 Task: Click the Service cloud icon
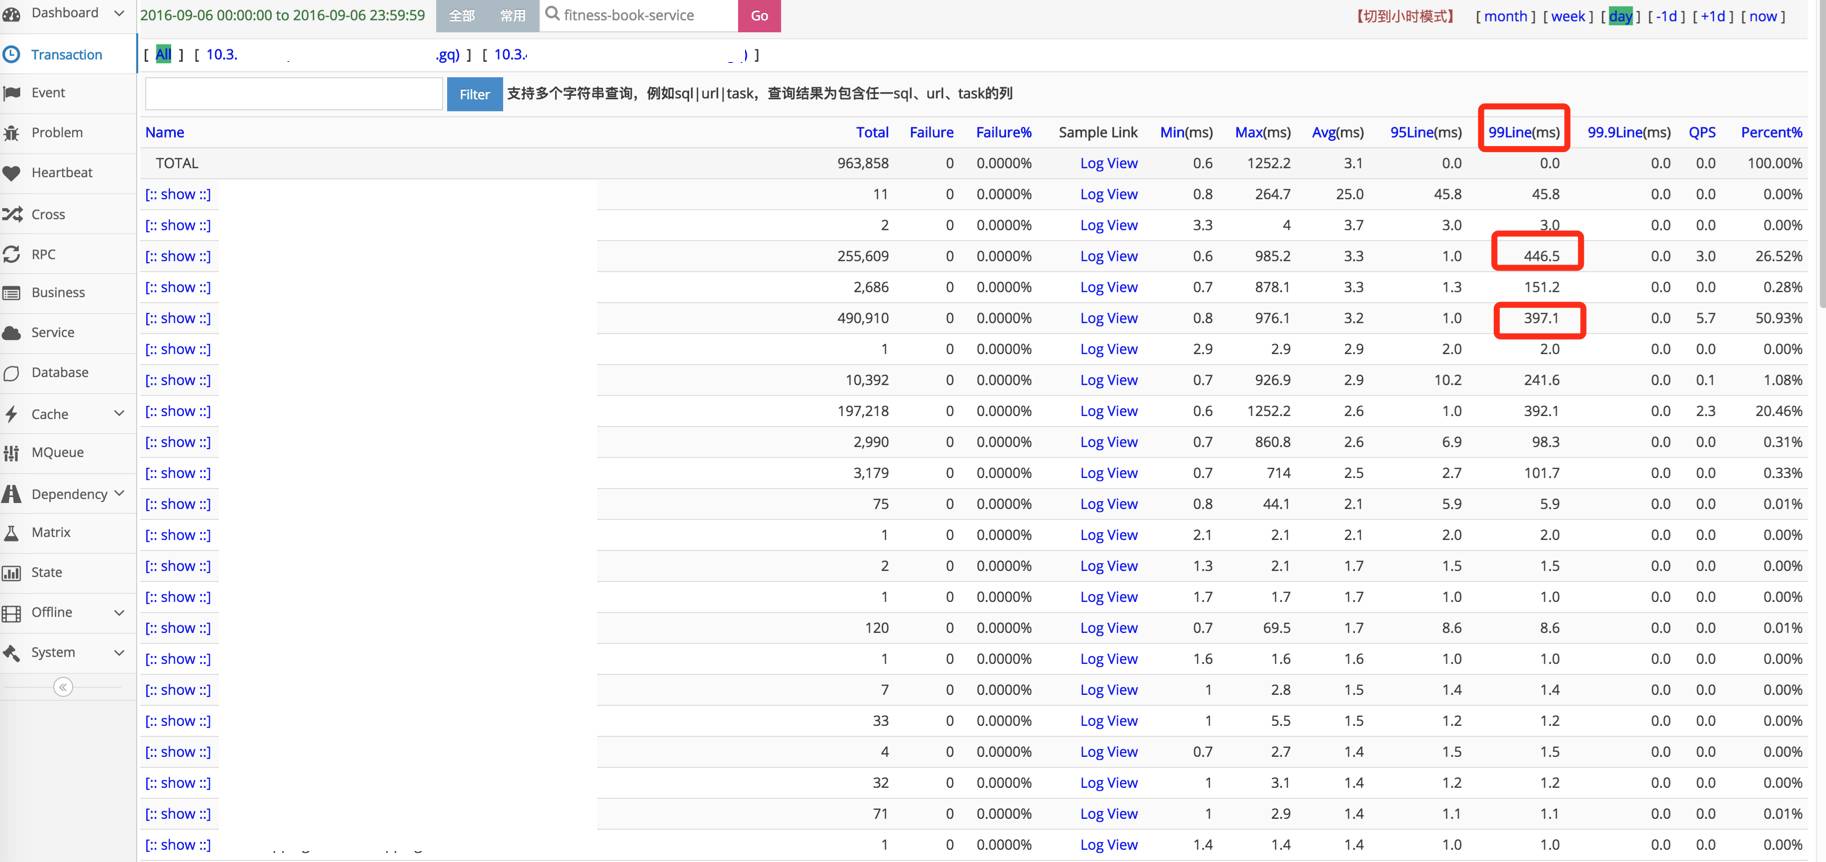pyautogui.click(x=12, y=333)
